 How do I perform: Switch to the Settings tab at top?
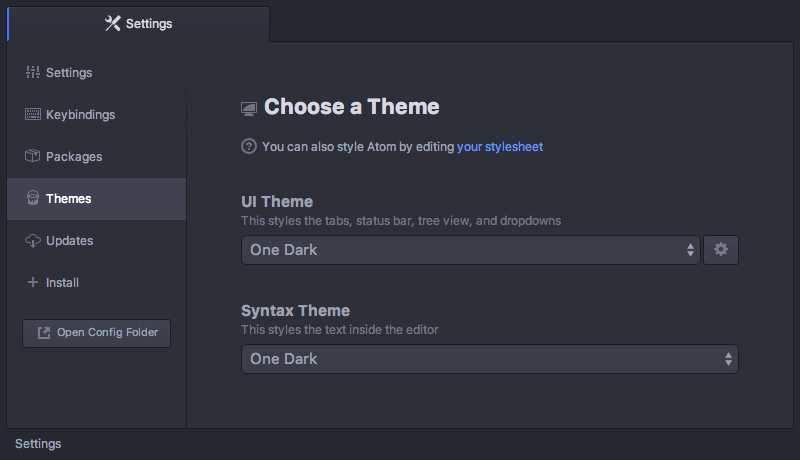tap(138, 24)
